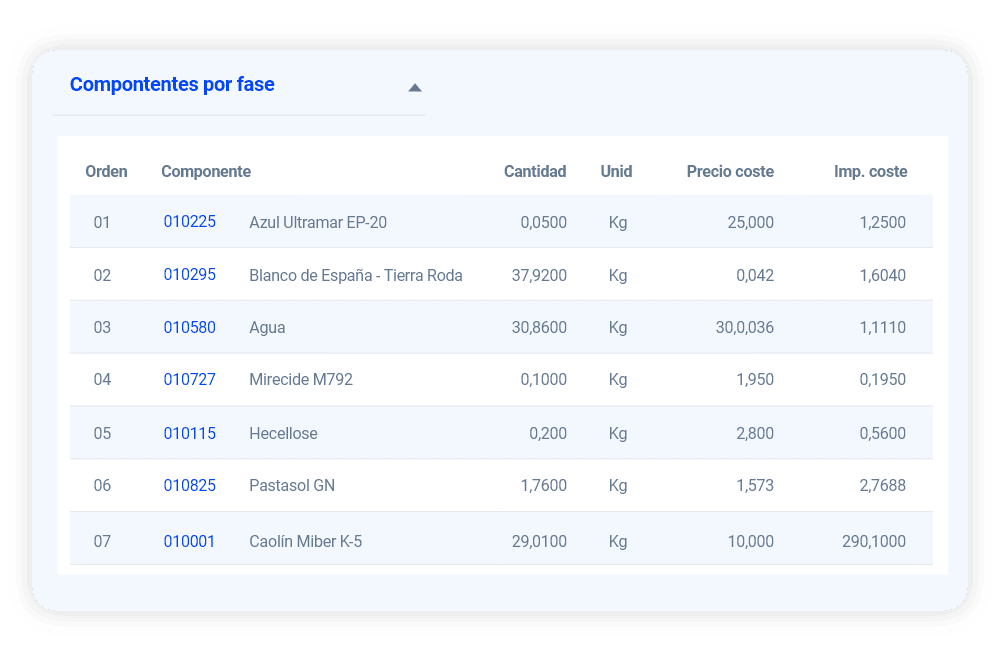Open component code 010225
The image size is (1000, 660).
tap(189, 222)
